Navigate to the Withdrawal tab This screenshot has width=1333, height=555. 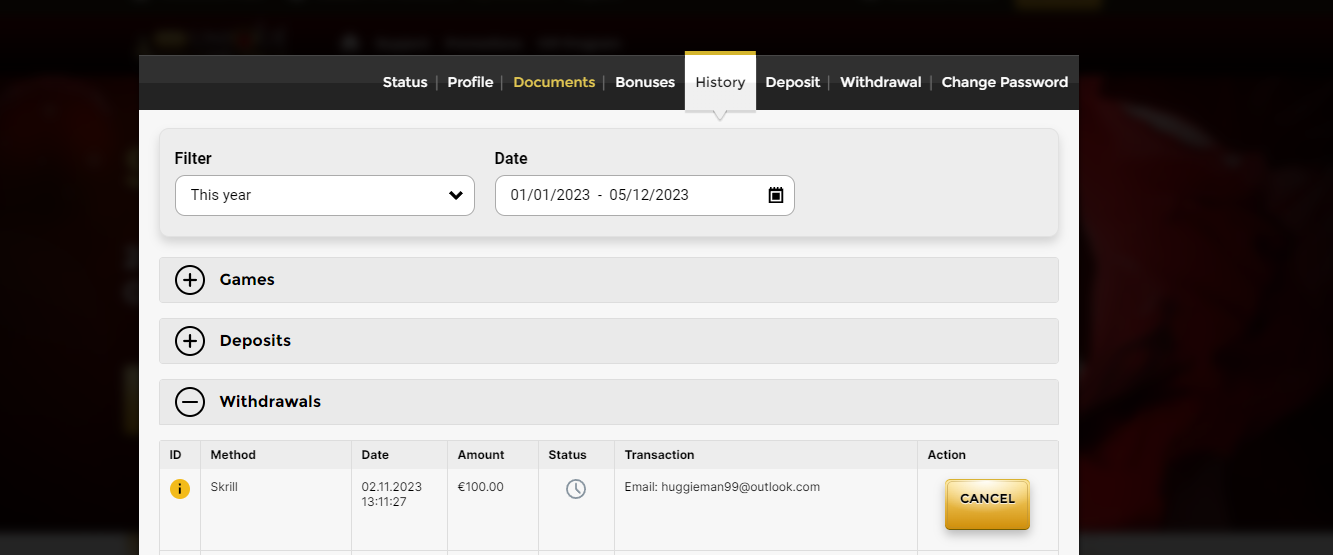pos(880,82)
